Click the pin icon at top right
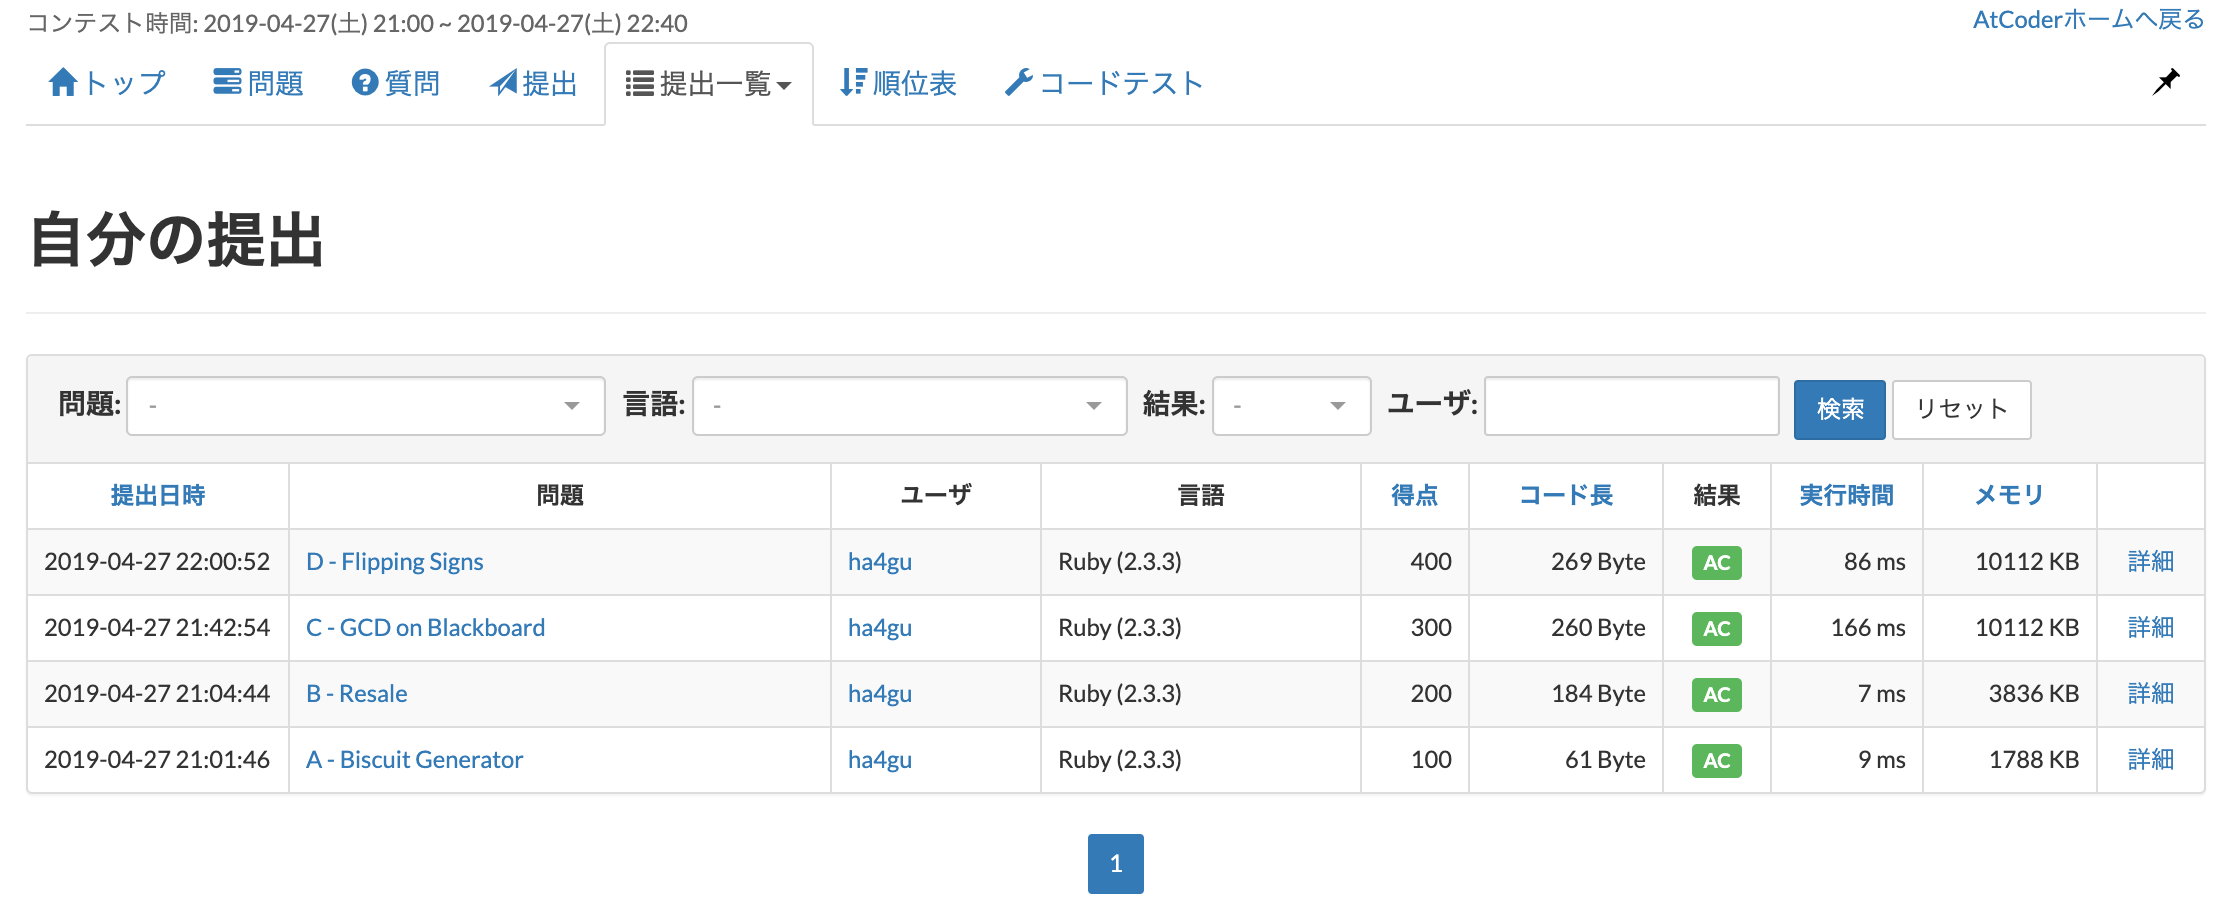2238x914 pixels. click(2166, 82)
